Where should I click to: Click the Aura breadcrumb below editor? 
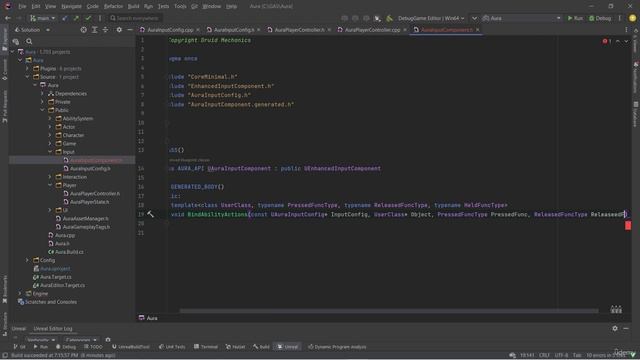coord(149,318)
